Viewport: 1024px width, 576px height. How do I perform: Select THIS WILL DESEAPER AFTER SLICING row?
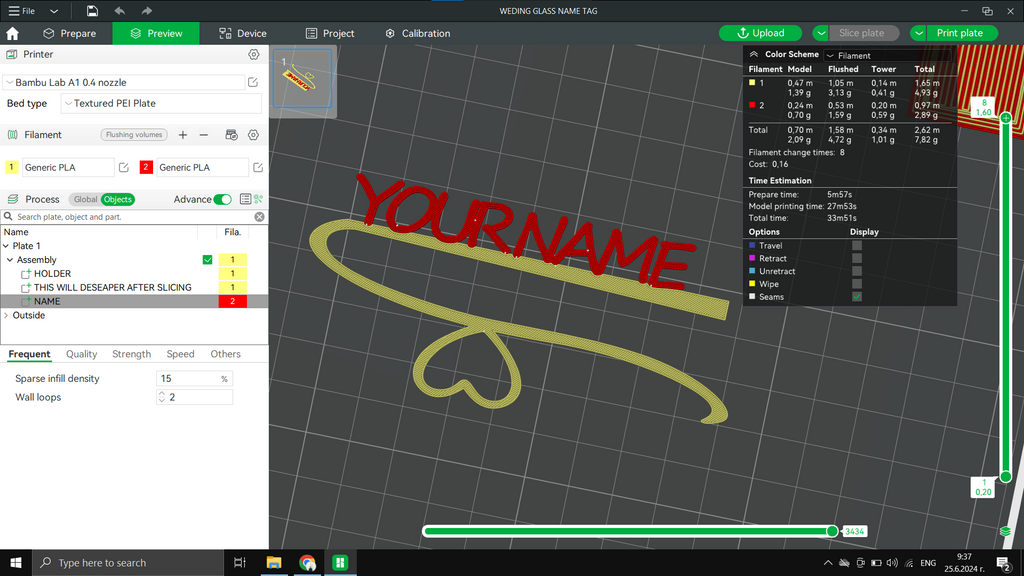134,287
